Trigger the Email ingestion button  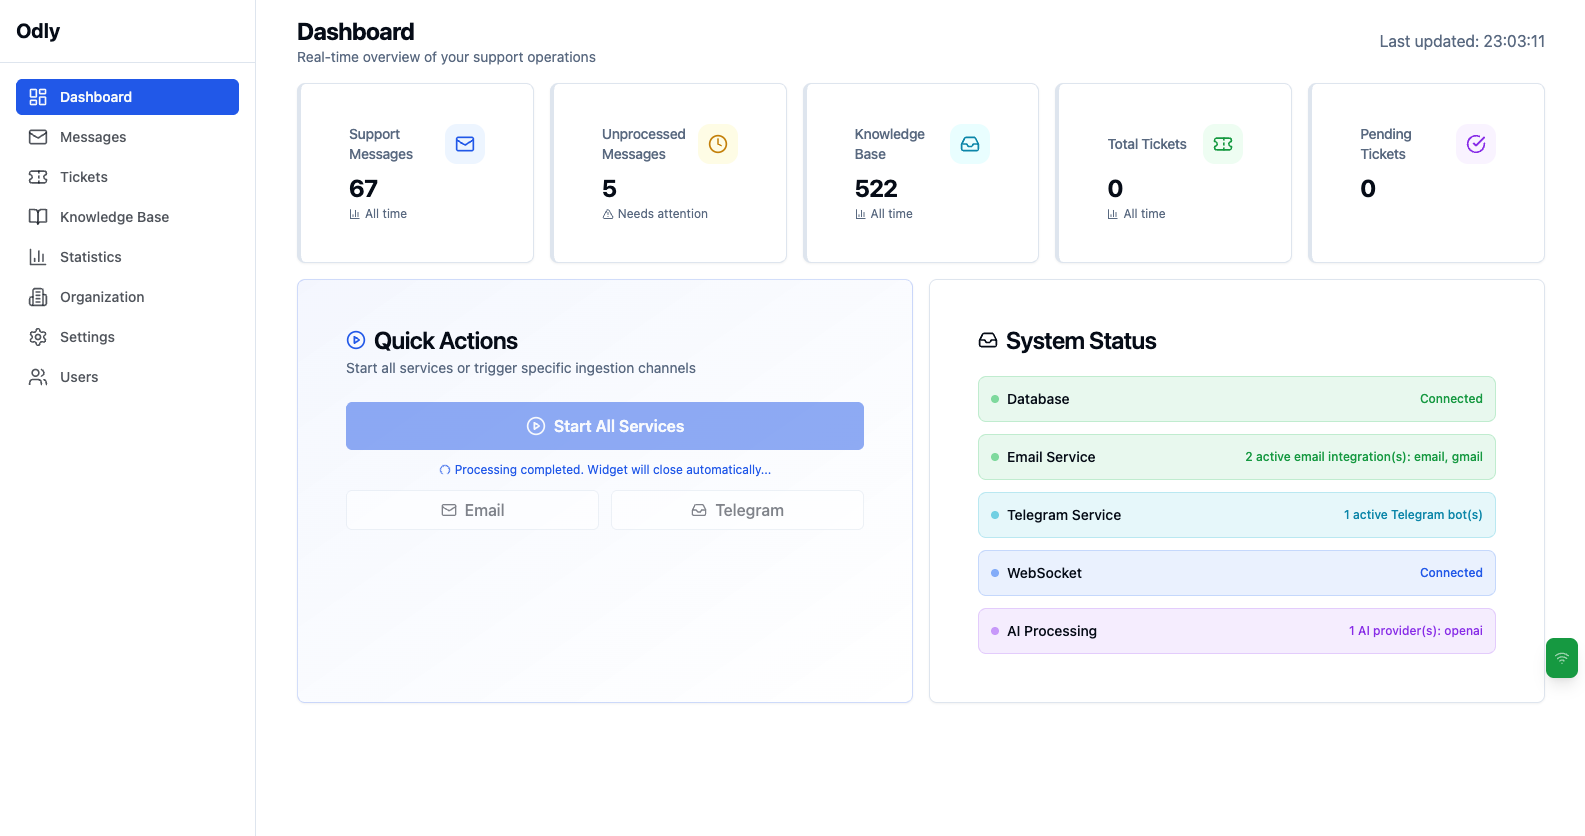coord(472,510)
